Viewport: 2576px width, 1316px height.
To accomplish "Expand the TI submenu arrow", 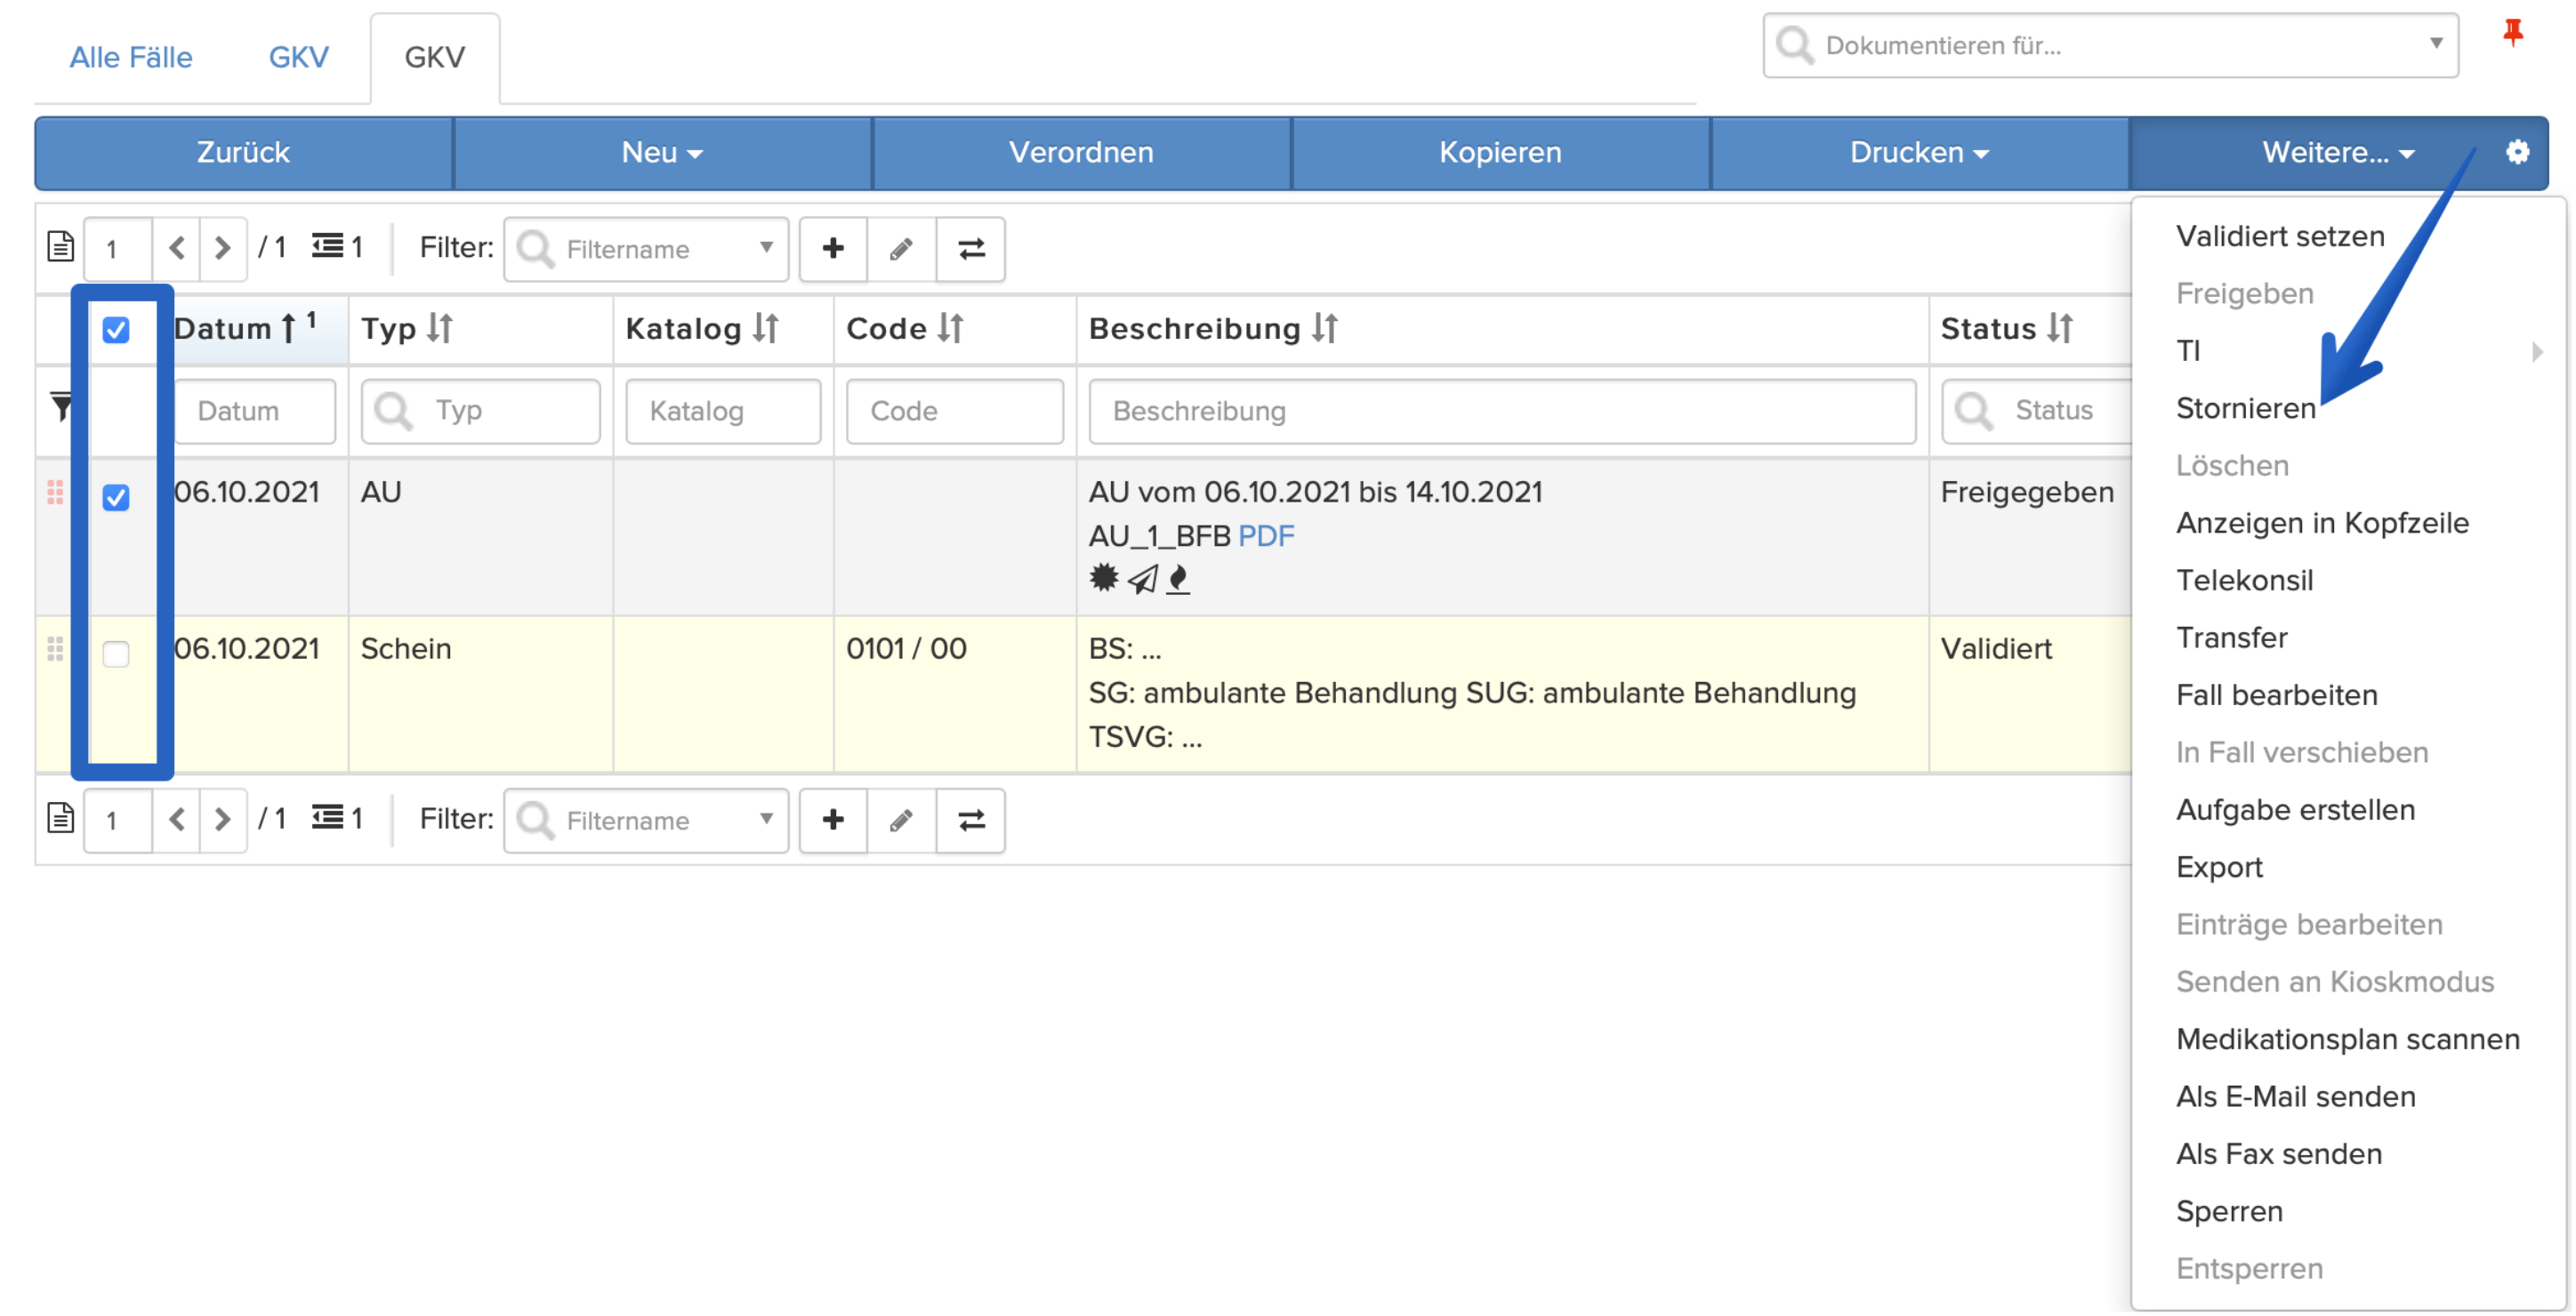I will [2537, 352].
